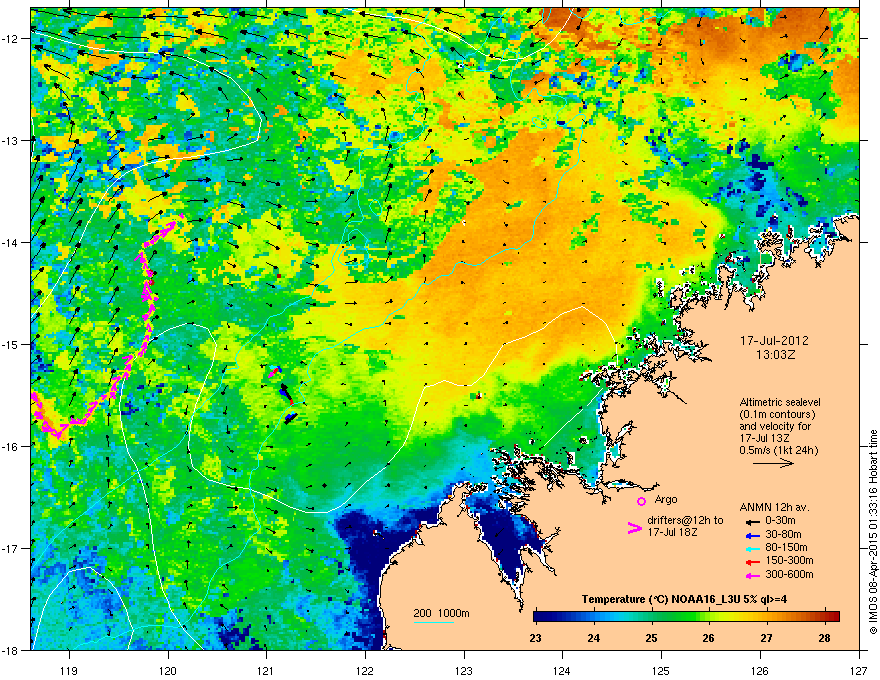880x680 pixels.
Task: Click the longitude axis label 120
Action: click(x=168, y=670)
